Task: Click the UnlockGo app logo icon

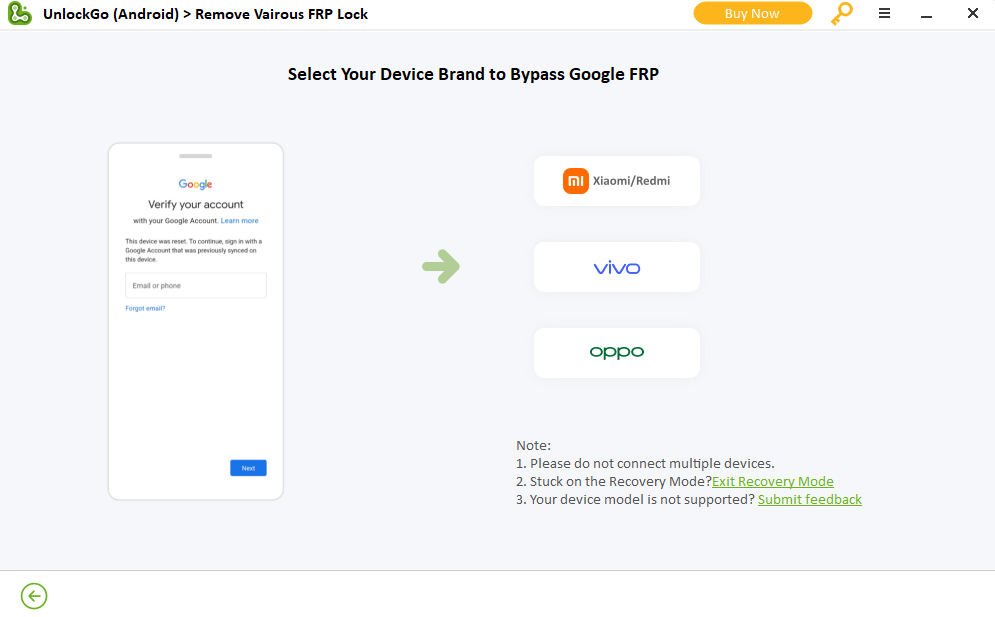Action: (20, 13)
